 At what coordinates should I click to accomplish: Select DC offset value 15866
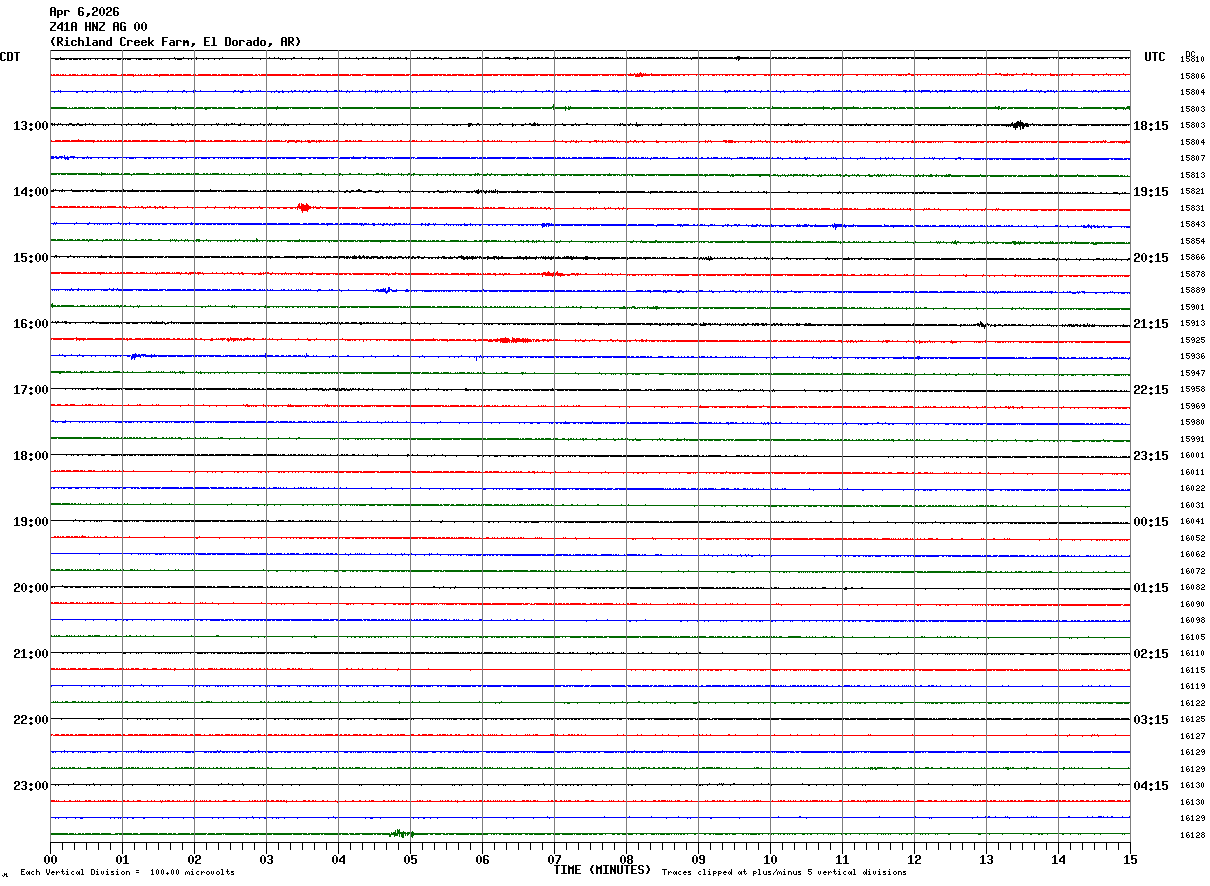(1192, 257)
